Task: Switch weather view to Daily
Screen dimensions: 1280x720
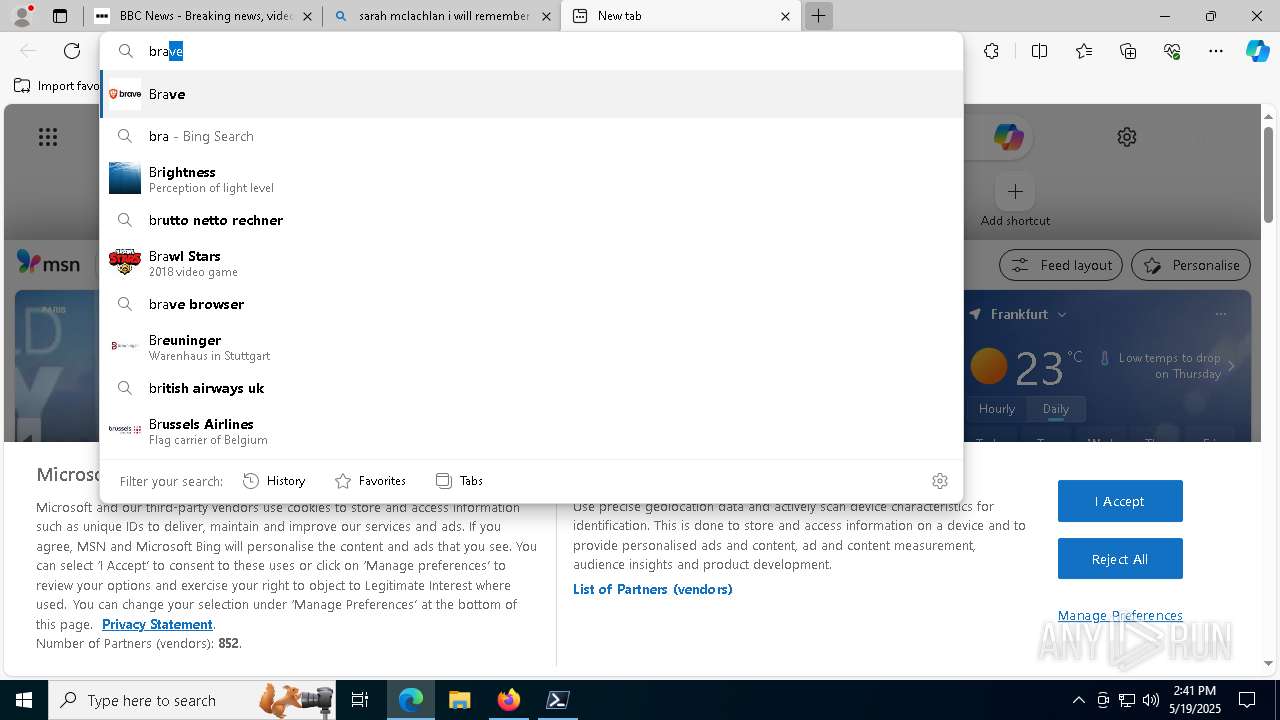Action: click(x=1056, y=409)
